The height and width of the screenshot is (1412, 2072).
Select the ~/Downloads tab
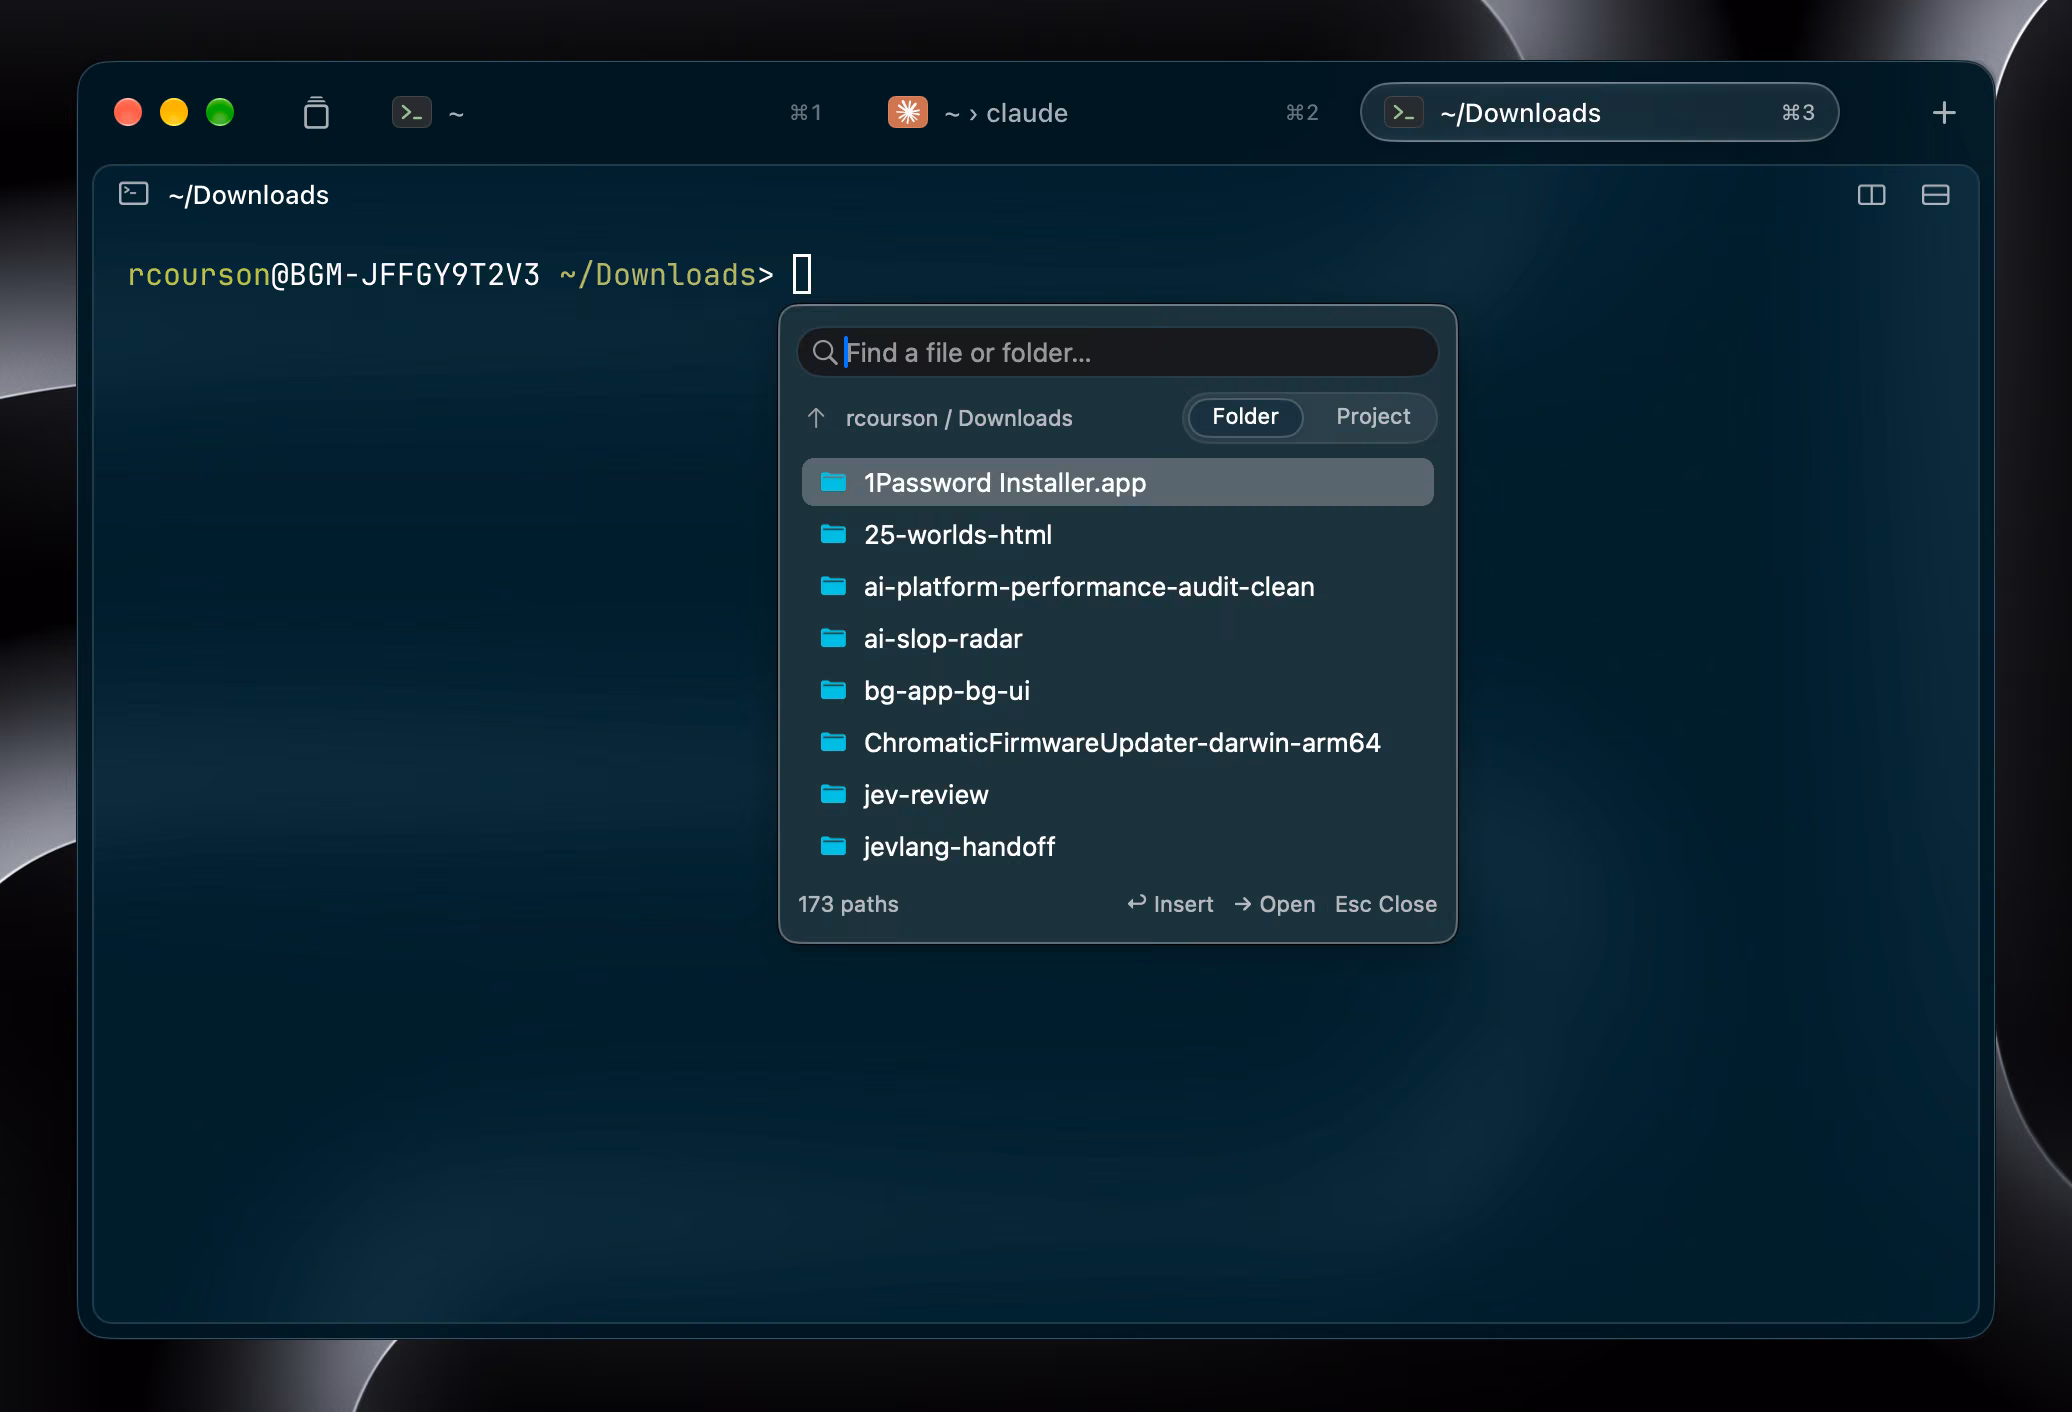[1599, 112]
